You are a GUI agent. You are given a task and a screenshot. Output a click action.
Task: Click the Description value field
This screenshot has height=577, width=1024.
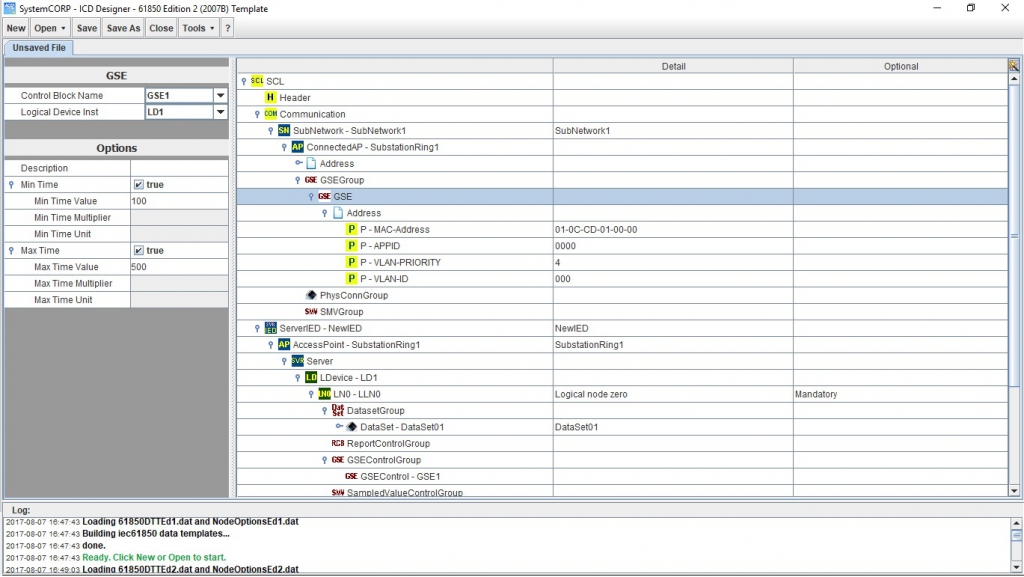179,168
